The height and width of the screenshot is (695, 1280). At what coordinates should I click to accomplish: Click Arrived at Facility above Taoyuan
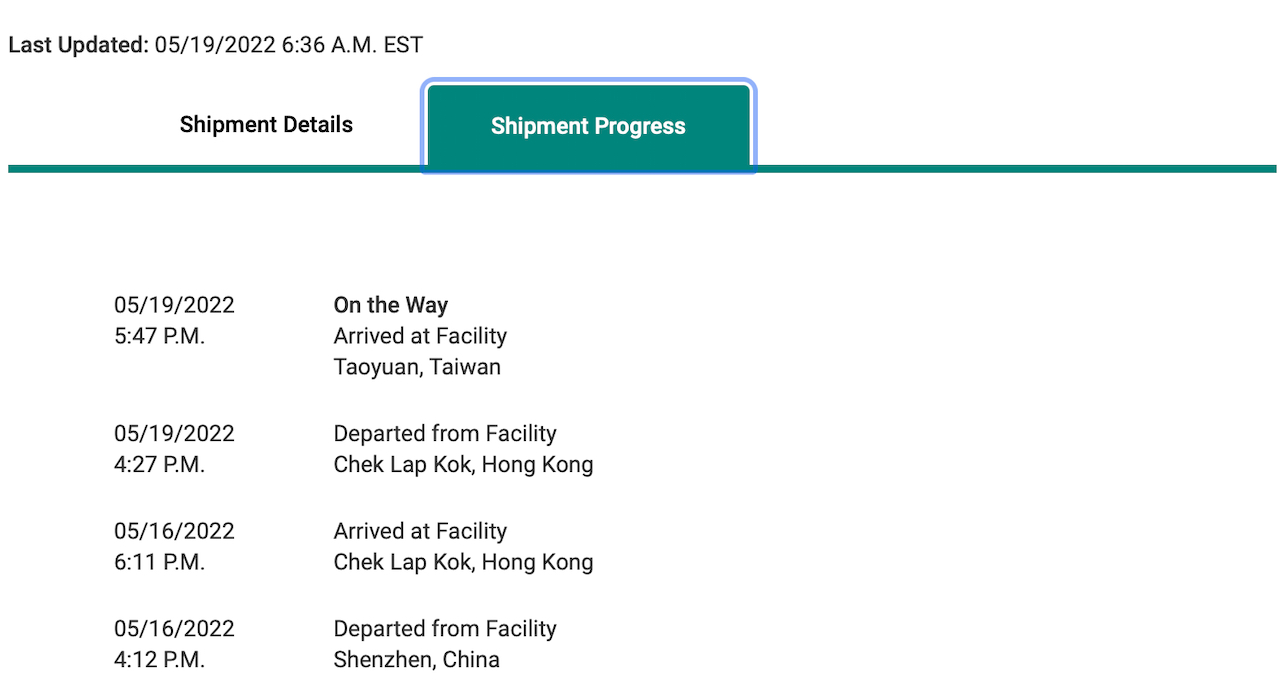coord(420,336)
